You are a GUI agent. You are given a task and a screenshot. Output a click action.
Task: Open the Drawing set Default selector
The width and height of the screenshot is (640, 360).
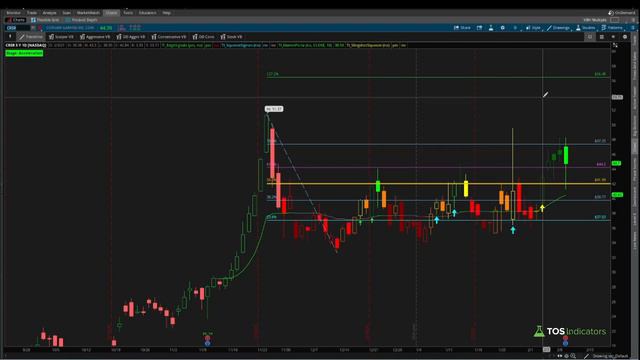point(607,356)
